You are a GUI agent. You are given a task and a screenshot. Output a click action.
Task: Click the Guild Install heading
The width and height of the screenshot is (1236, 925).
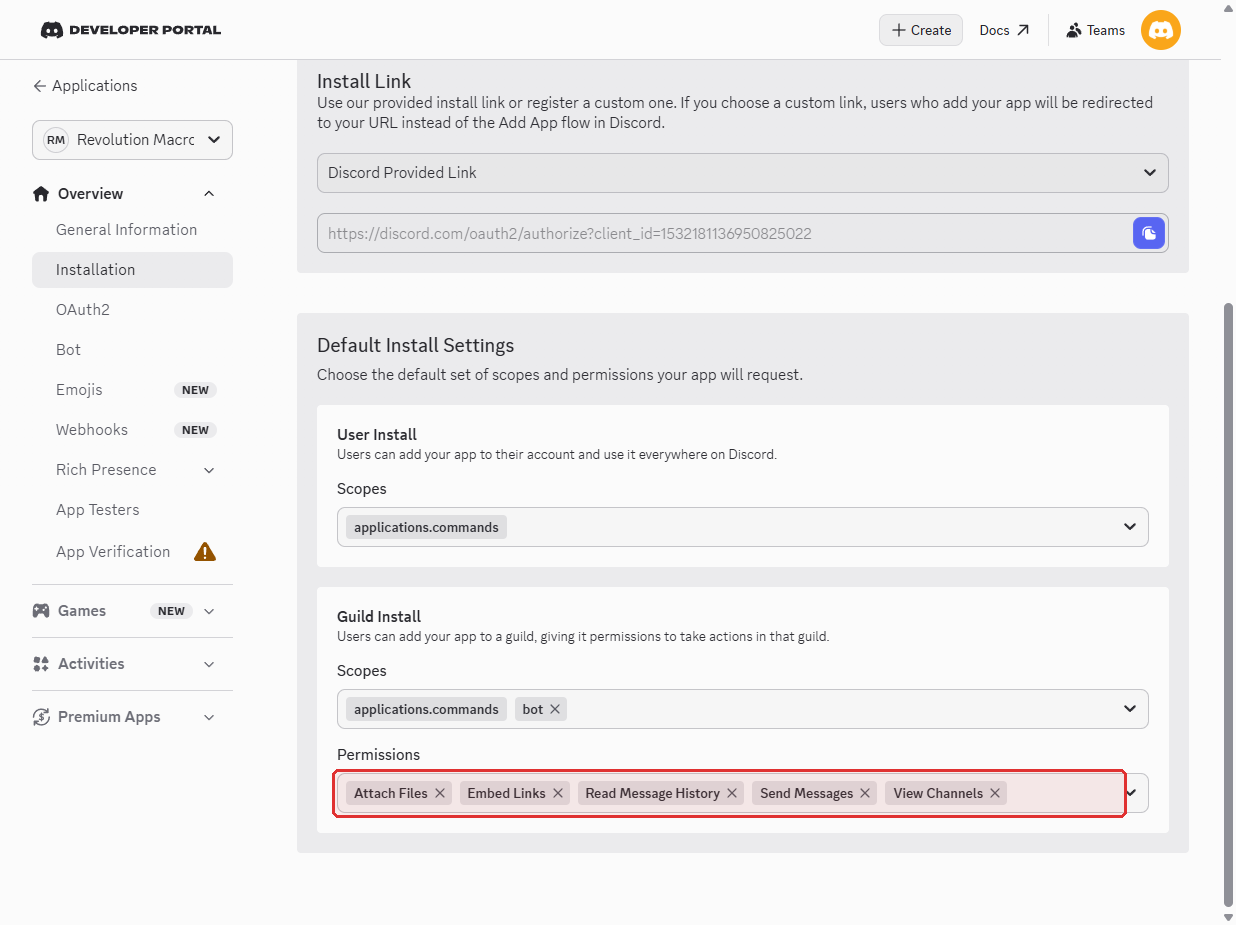click(x=379, y=616)
